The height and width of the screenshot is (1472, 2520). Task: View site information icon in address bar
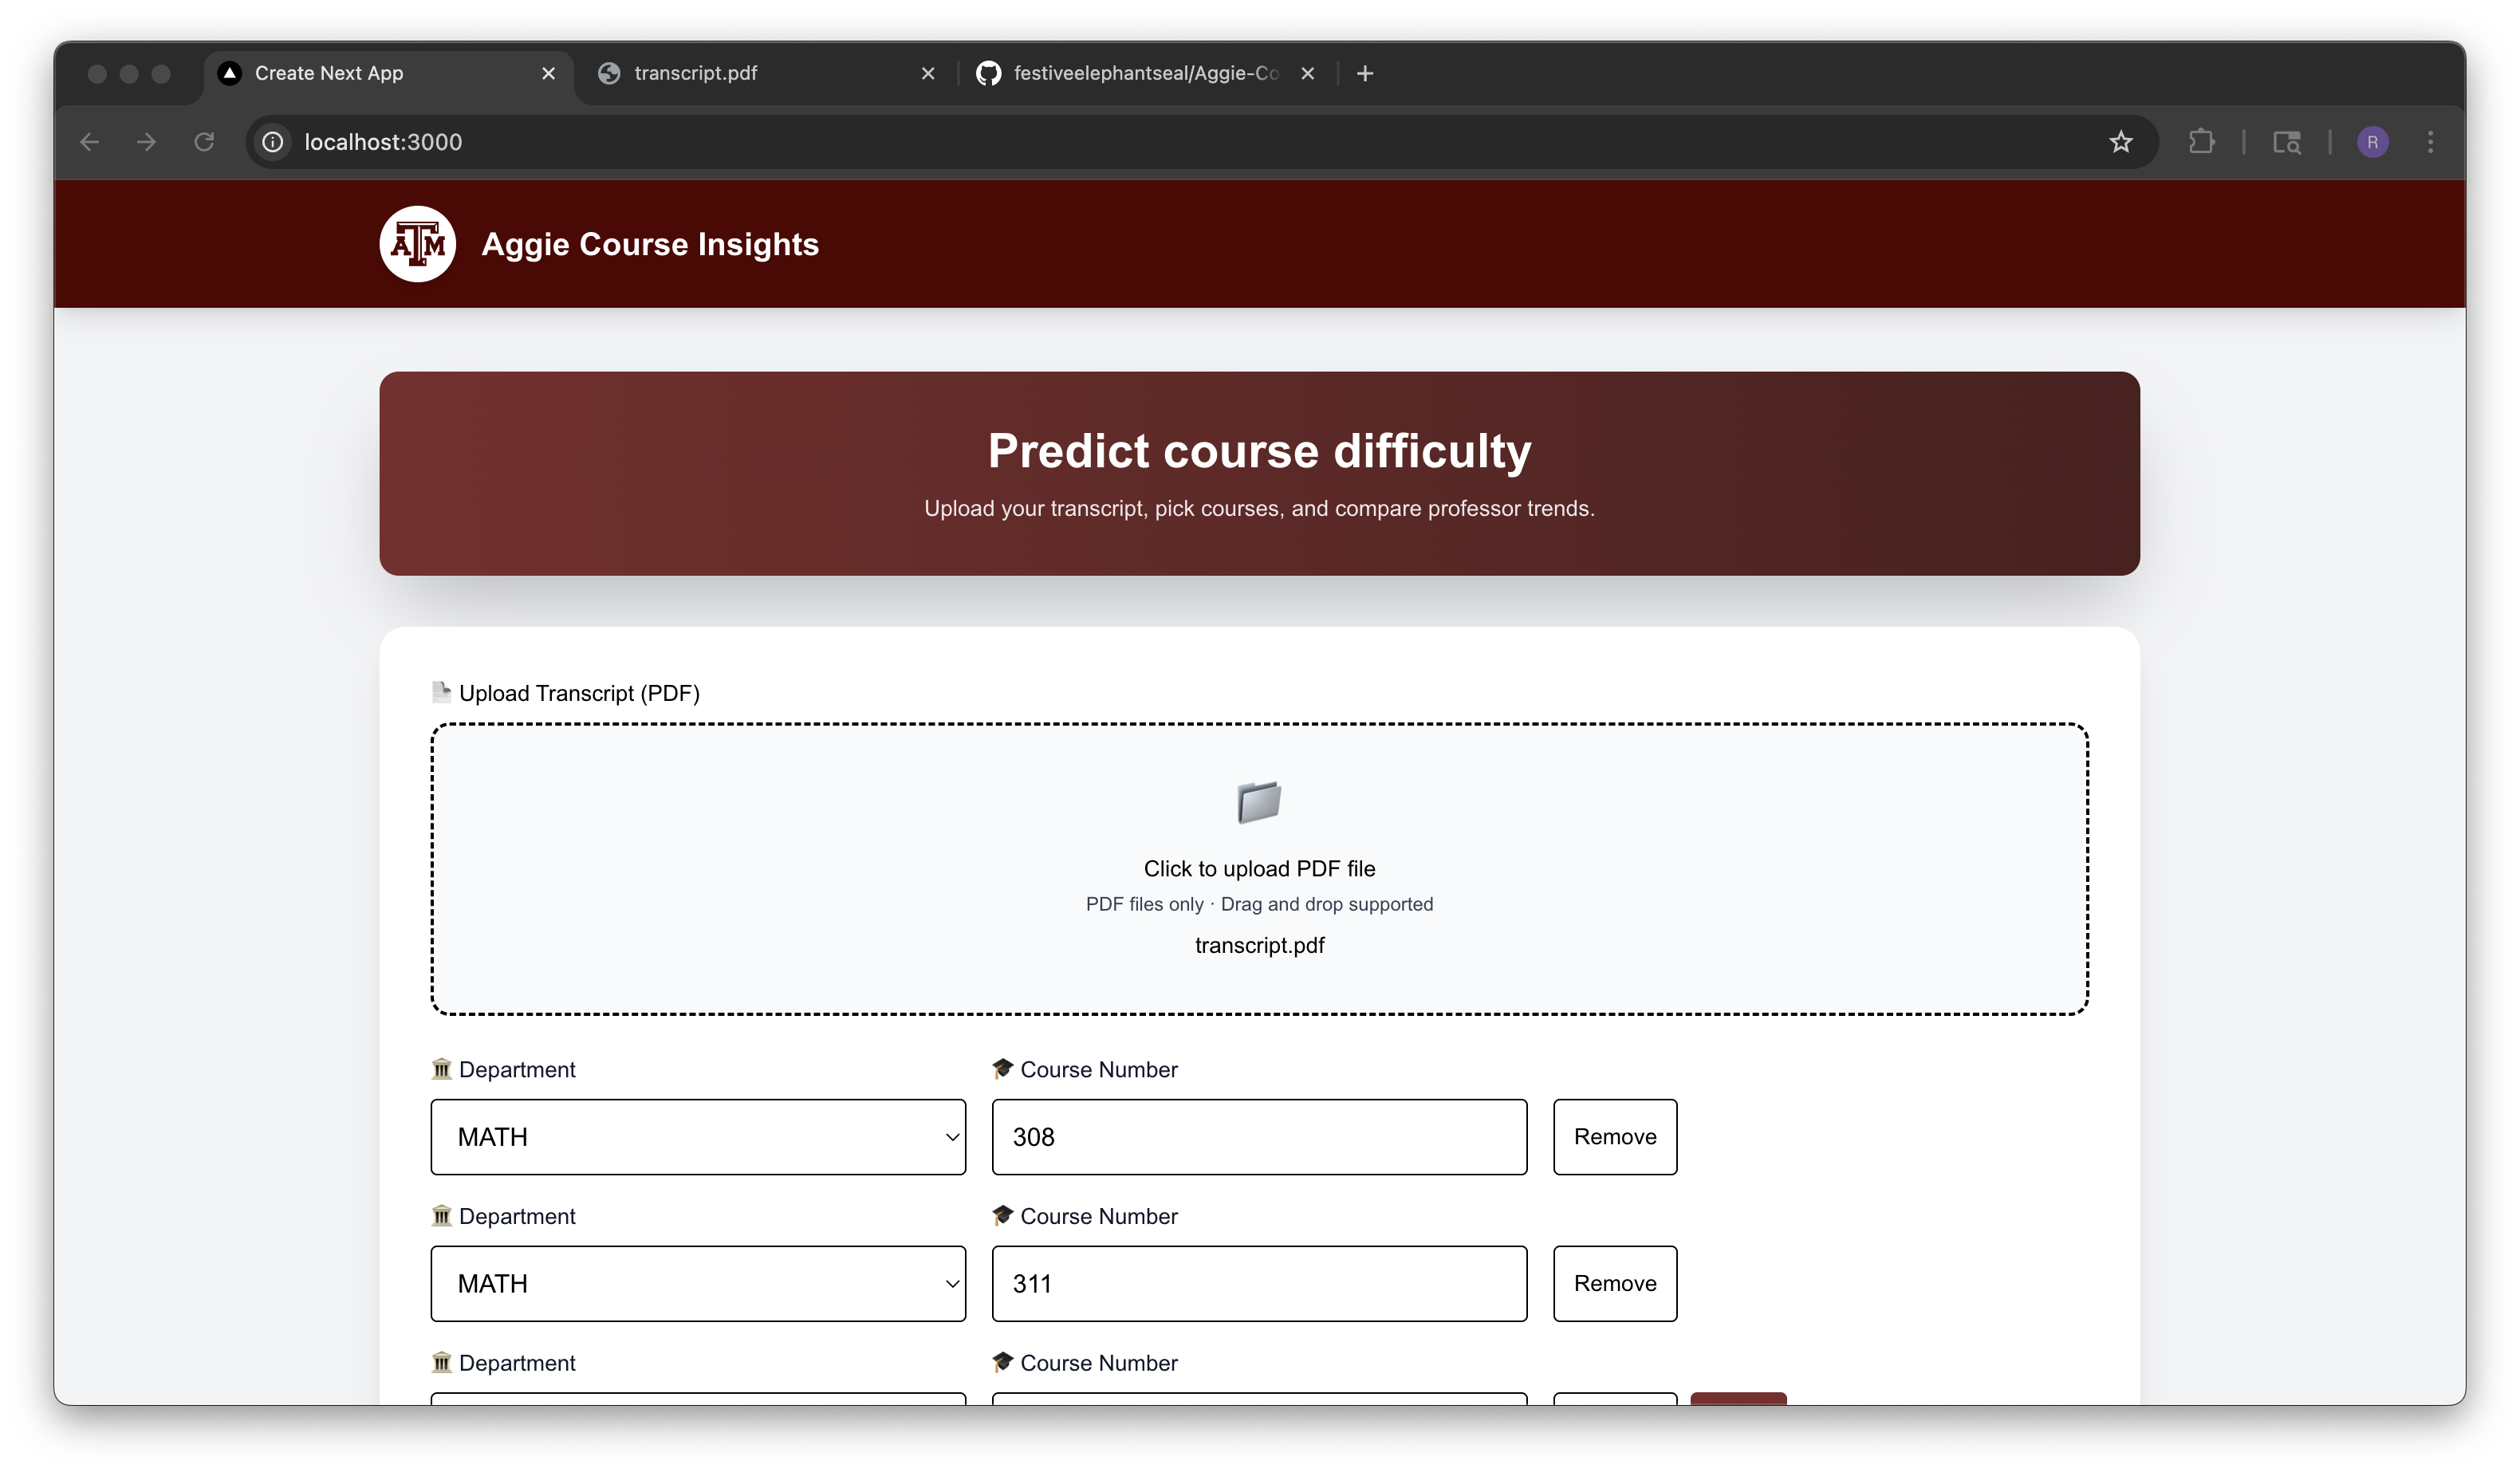pyautogui.click(x=273, y=142)
